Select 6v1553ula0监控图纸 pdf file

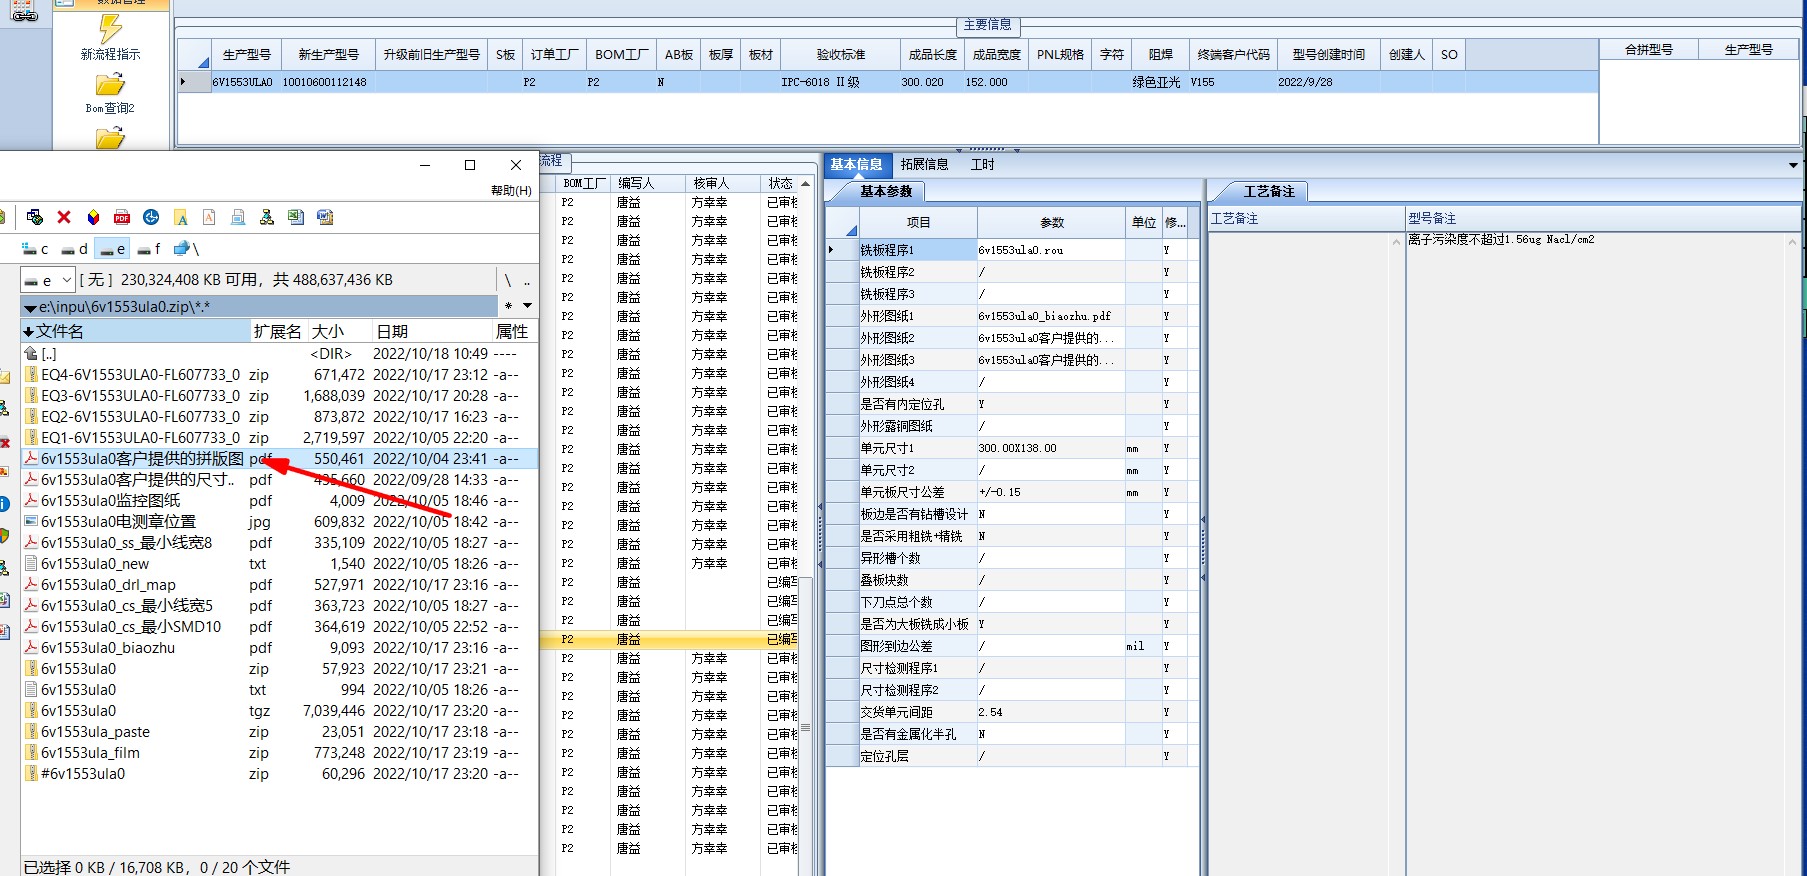[x=111, y=501]
